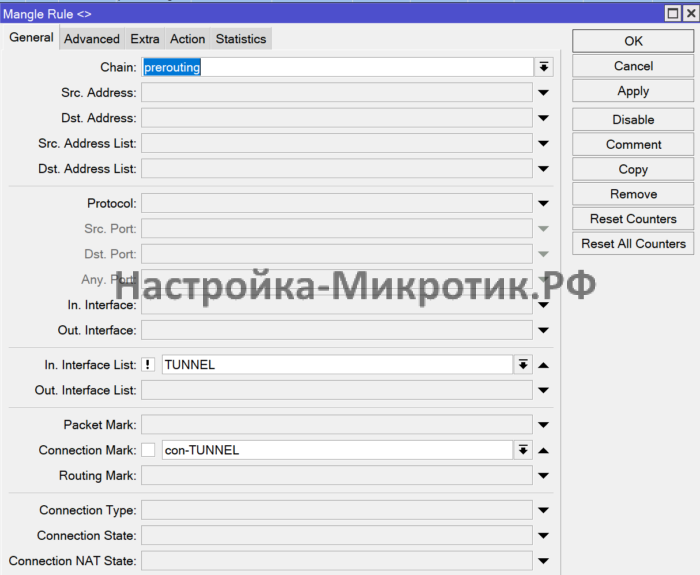Maximize the Mangle Rule window

click(673, 13)
